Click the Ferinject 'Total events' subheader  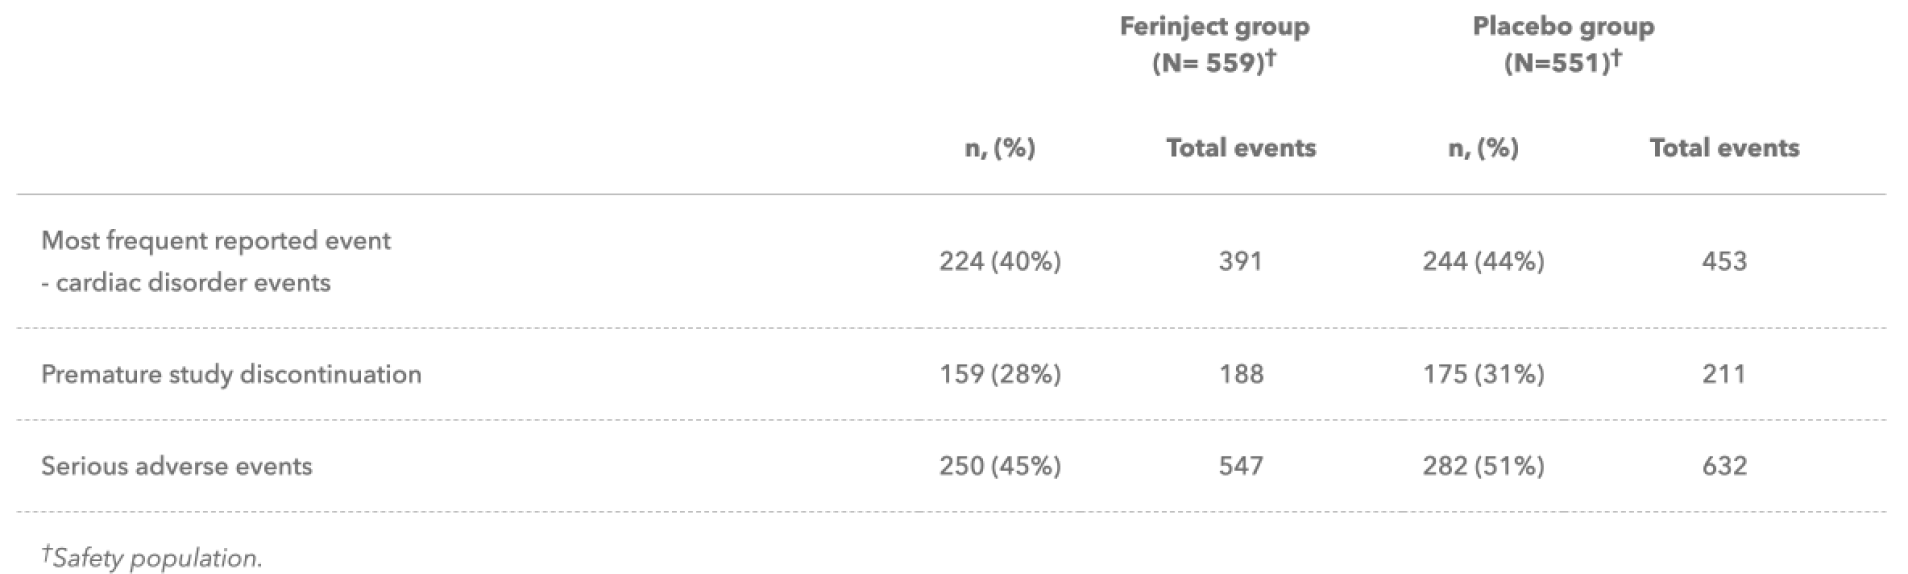pos(1240,148)
